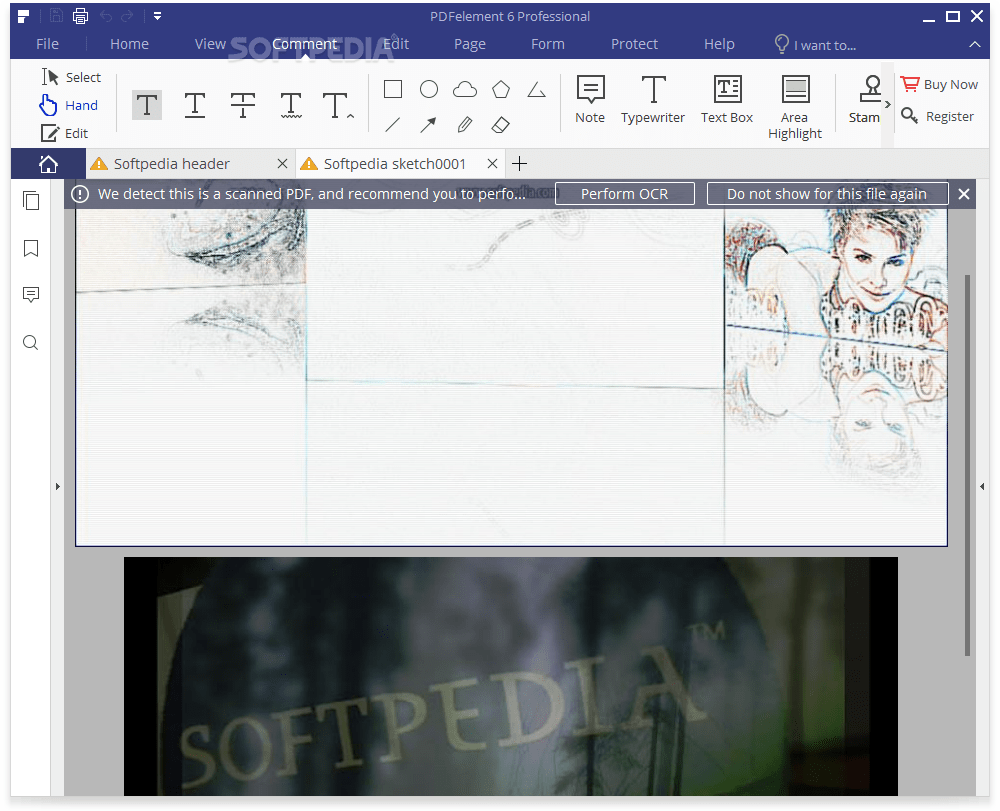1000x811 pixels.
Task: Click the Perform OCR button
Action: [624, 194]
